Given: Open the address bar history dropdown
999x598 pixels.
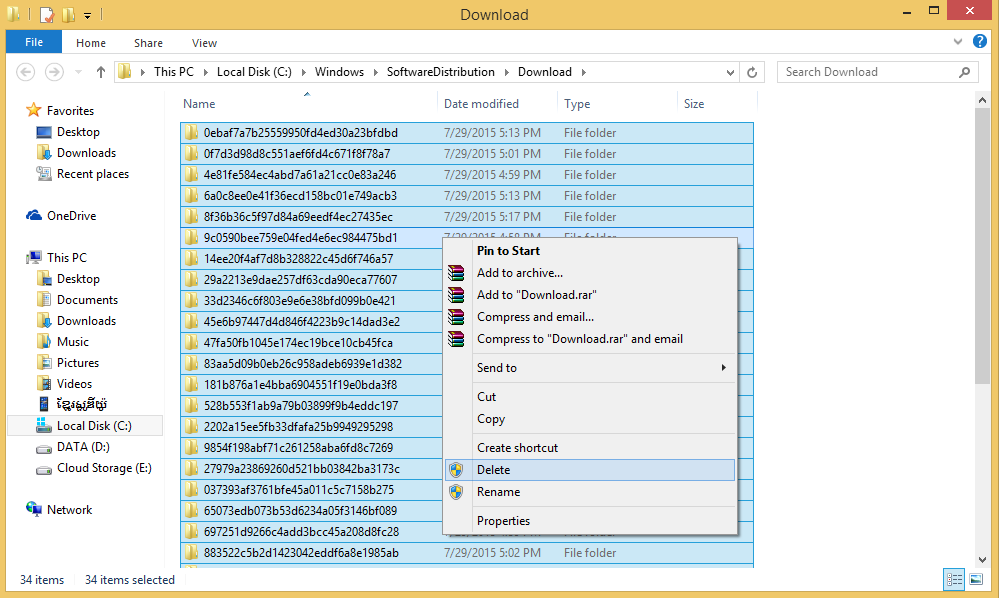Looking at the screenshot, I should click(x=730, y=73).
